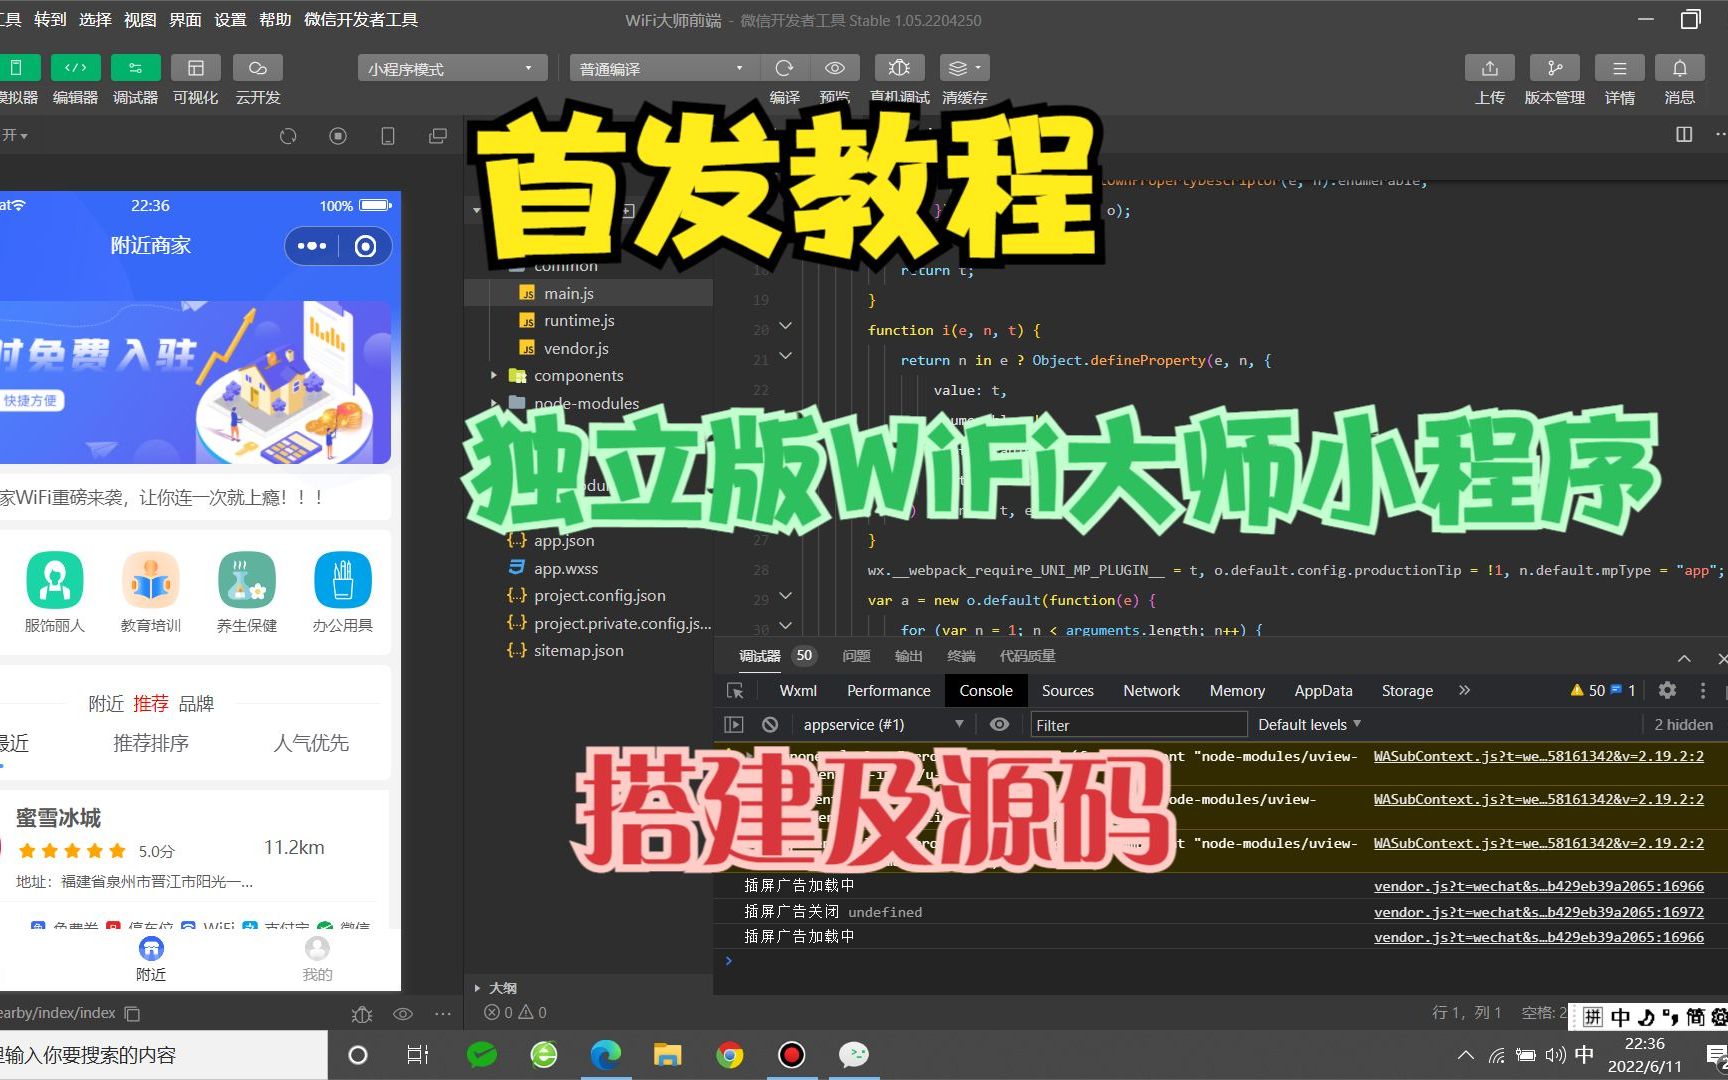Click the inspect element picker icon
The height and width of the screenshot is (1080, 1728).
[735, 690]
